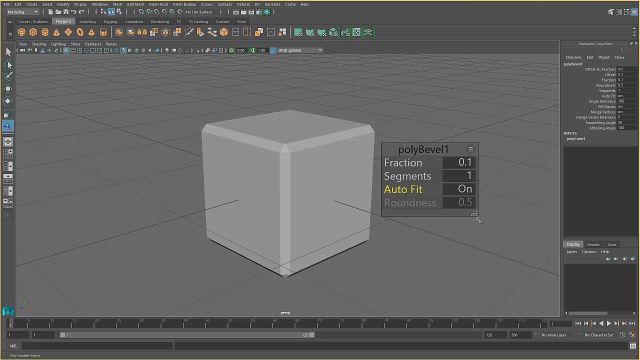The width and height of the screenshot is (640, 360).
Task: Activate the Rotate tool in toolbox
Action: 8,101
